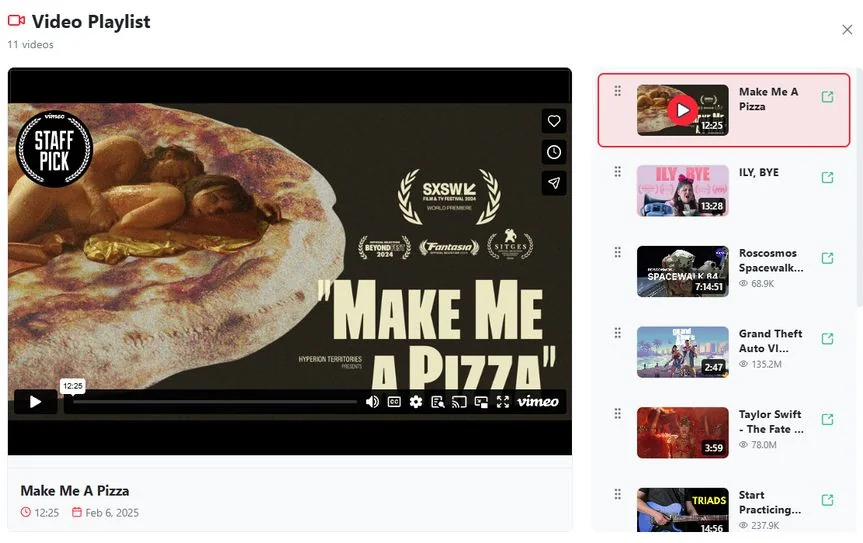
Task: Play the Make Me A Pizza video
Action: [35, 402]
